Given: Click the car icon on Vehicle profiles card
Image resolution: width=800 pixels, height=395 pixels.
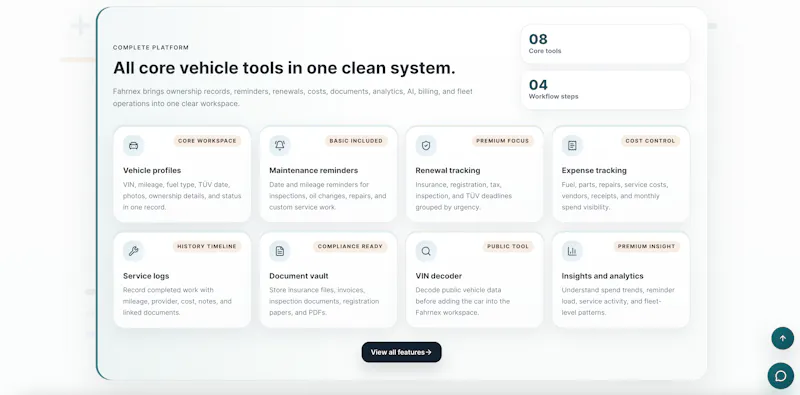Looking at the screenshot, I should [133, 145].
